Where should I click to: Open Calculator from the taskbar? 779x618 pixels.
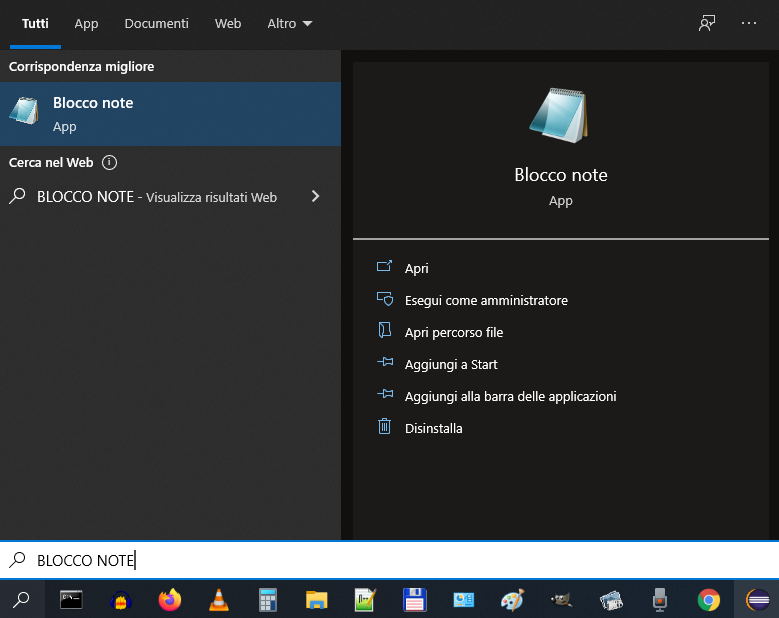(268, 600)
